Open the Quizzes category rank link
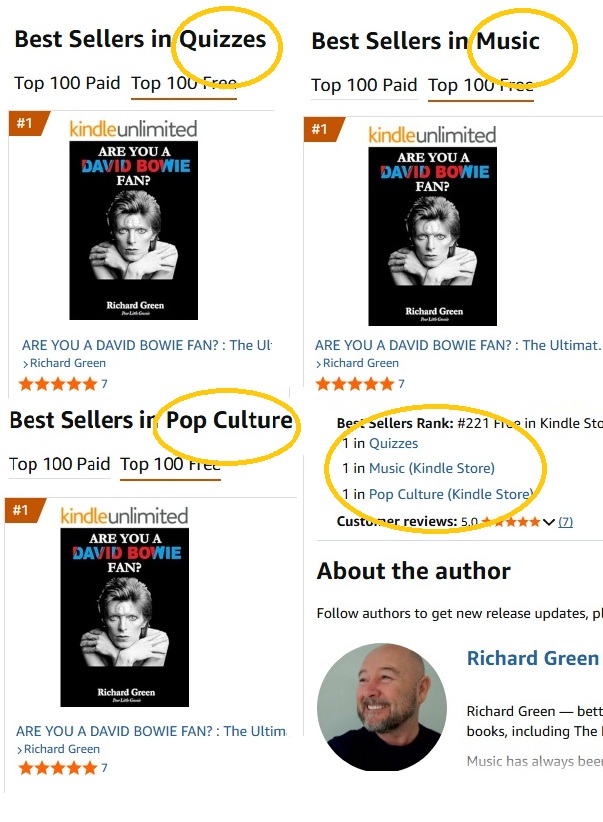 (393, 443)
